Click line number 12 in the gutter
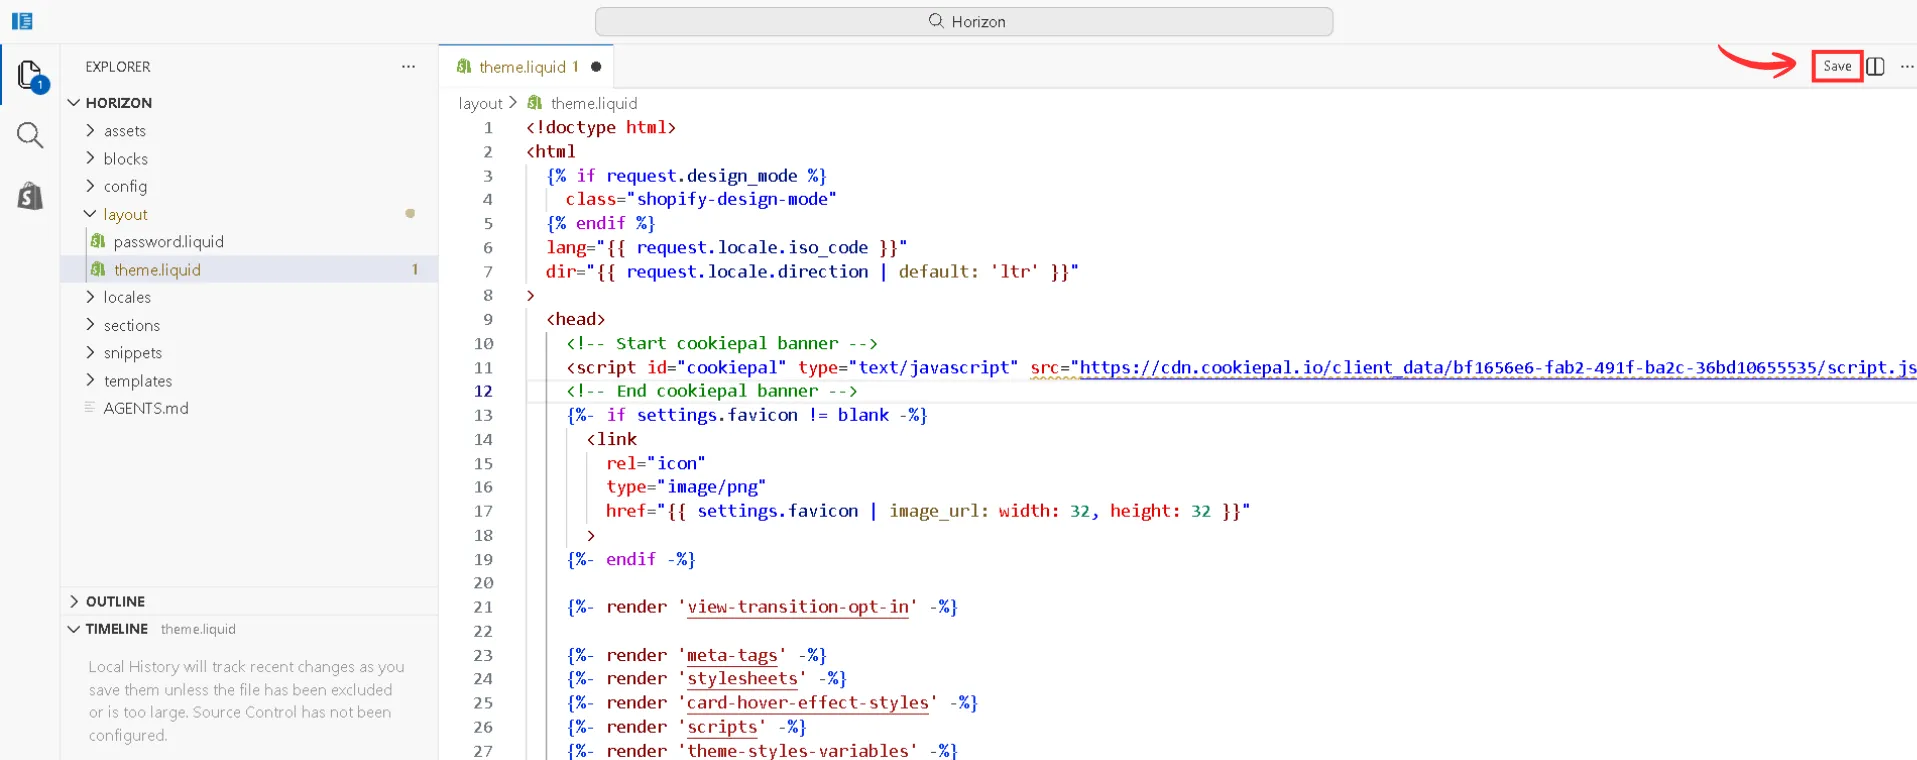 483,391
